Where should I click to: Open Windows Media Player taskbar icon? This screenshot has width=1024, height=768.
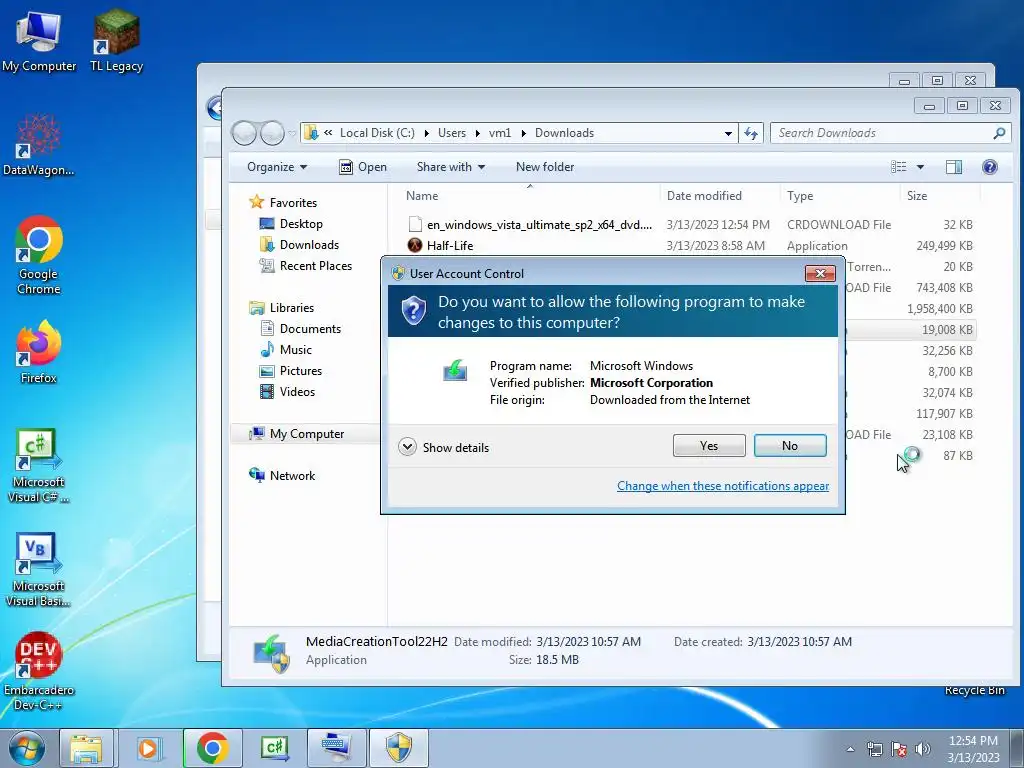pyautogui.click(x=148, y=748)
